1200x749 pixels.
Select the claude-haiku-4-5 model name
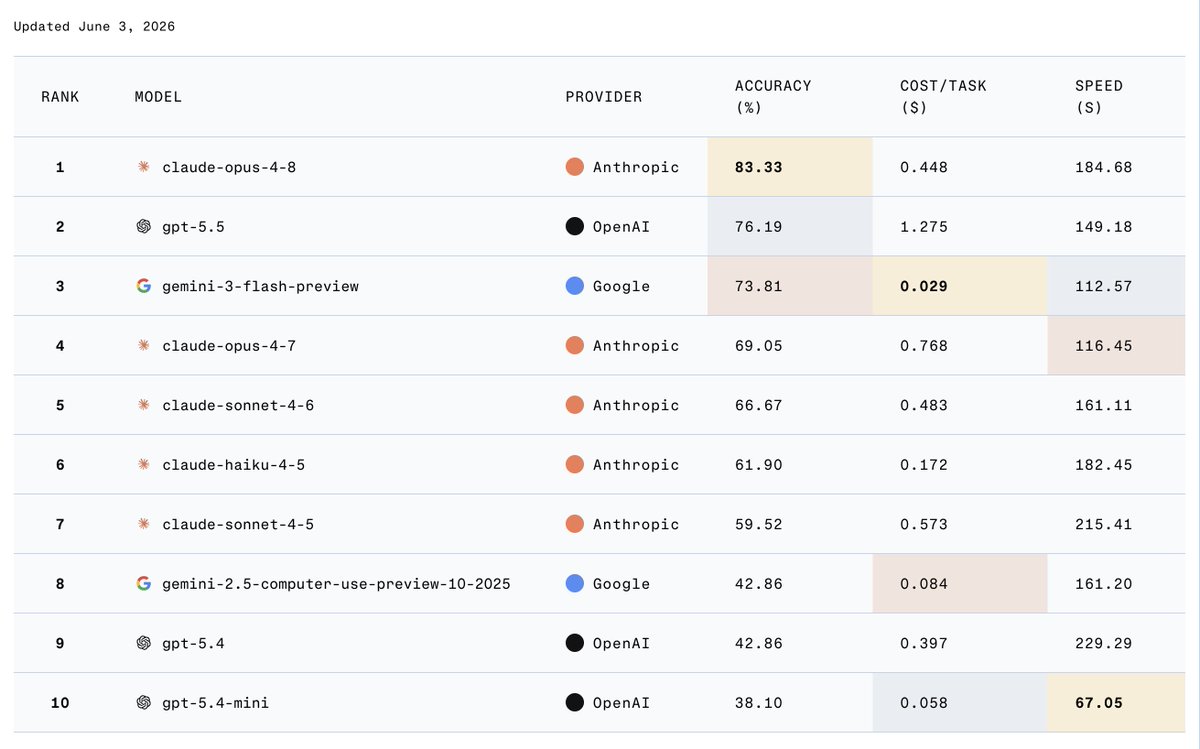(x=233, y=465)
